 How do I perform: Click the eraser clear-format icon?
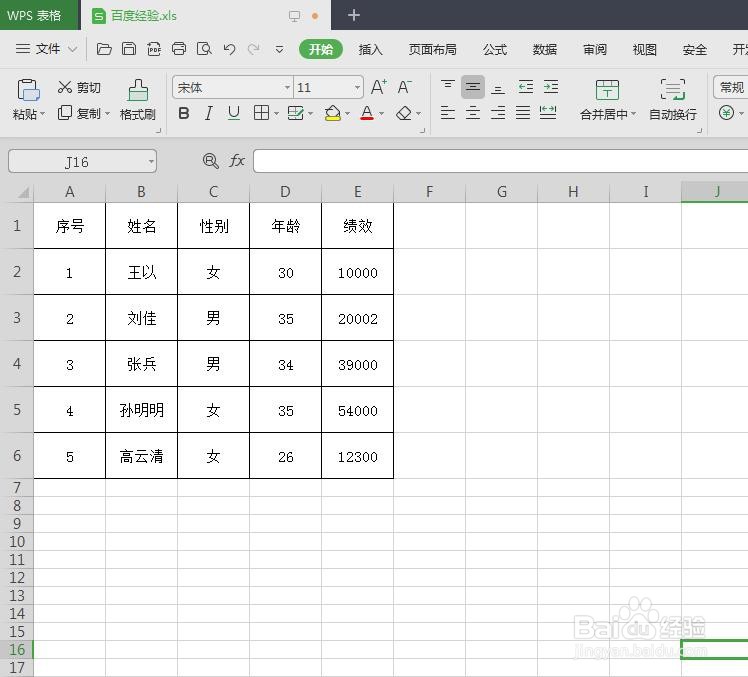tap(404, 113)
